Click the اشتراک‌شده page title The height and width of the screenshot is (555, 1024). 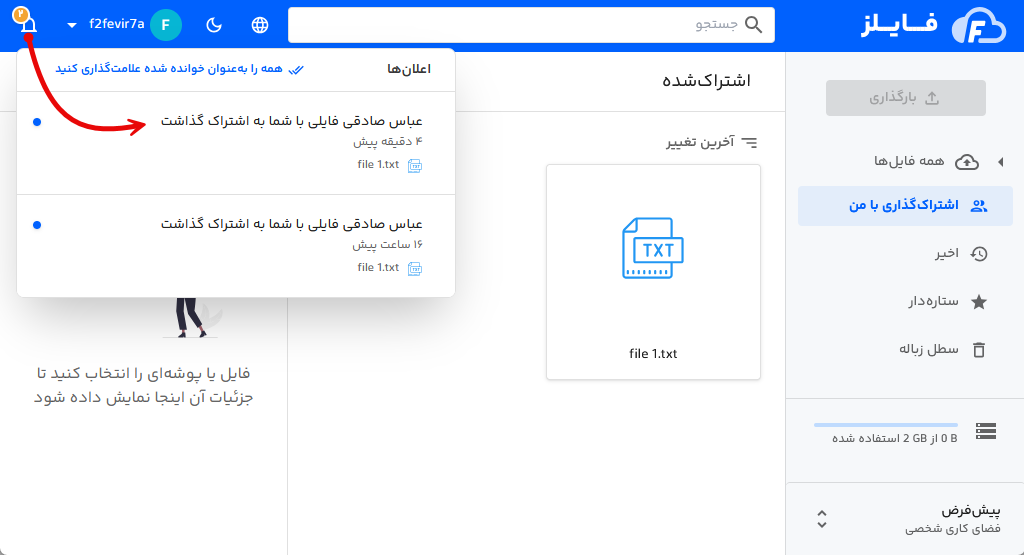pos(707,81)
